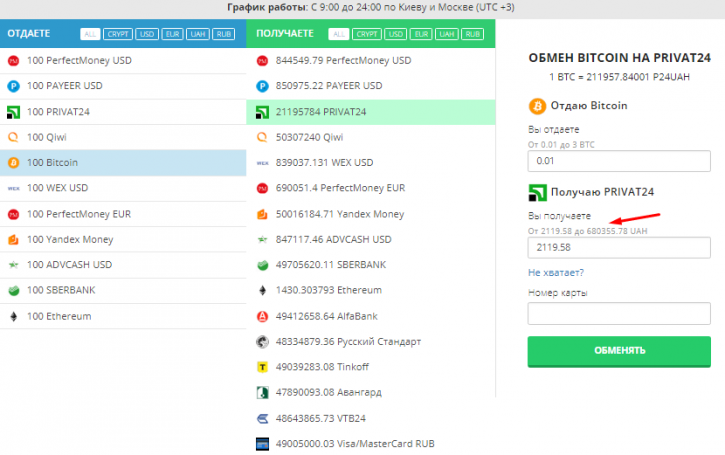Choose 100 Qiwi to give

point(123,137)
